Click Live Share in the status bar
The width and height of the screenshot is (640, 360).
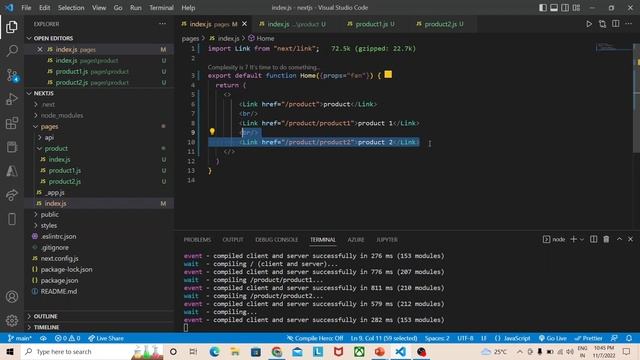point(106,338)
